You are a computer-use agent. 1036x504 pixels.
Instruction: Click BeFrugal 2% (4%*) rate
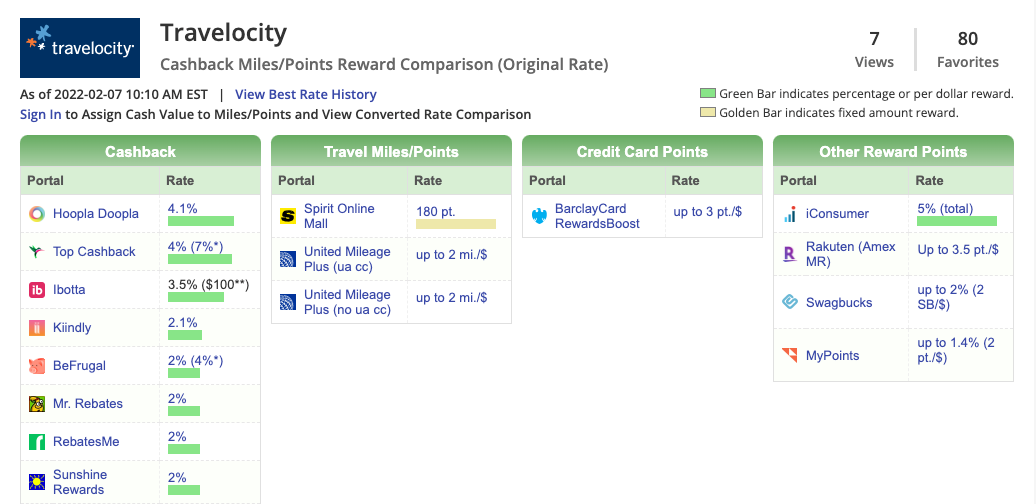pos(196,361)
